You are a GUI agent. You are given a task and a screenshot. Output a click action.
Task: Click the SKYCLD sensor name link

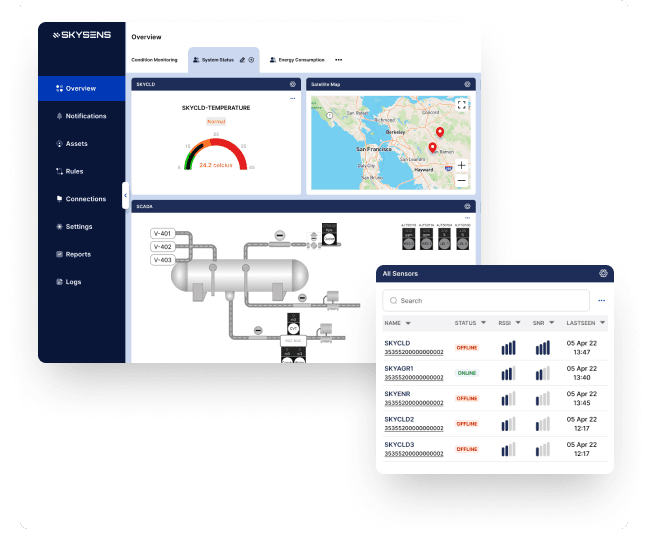coord(398,342)
